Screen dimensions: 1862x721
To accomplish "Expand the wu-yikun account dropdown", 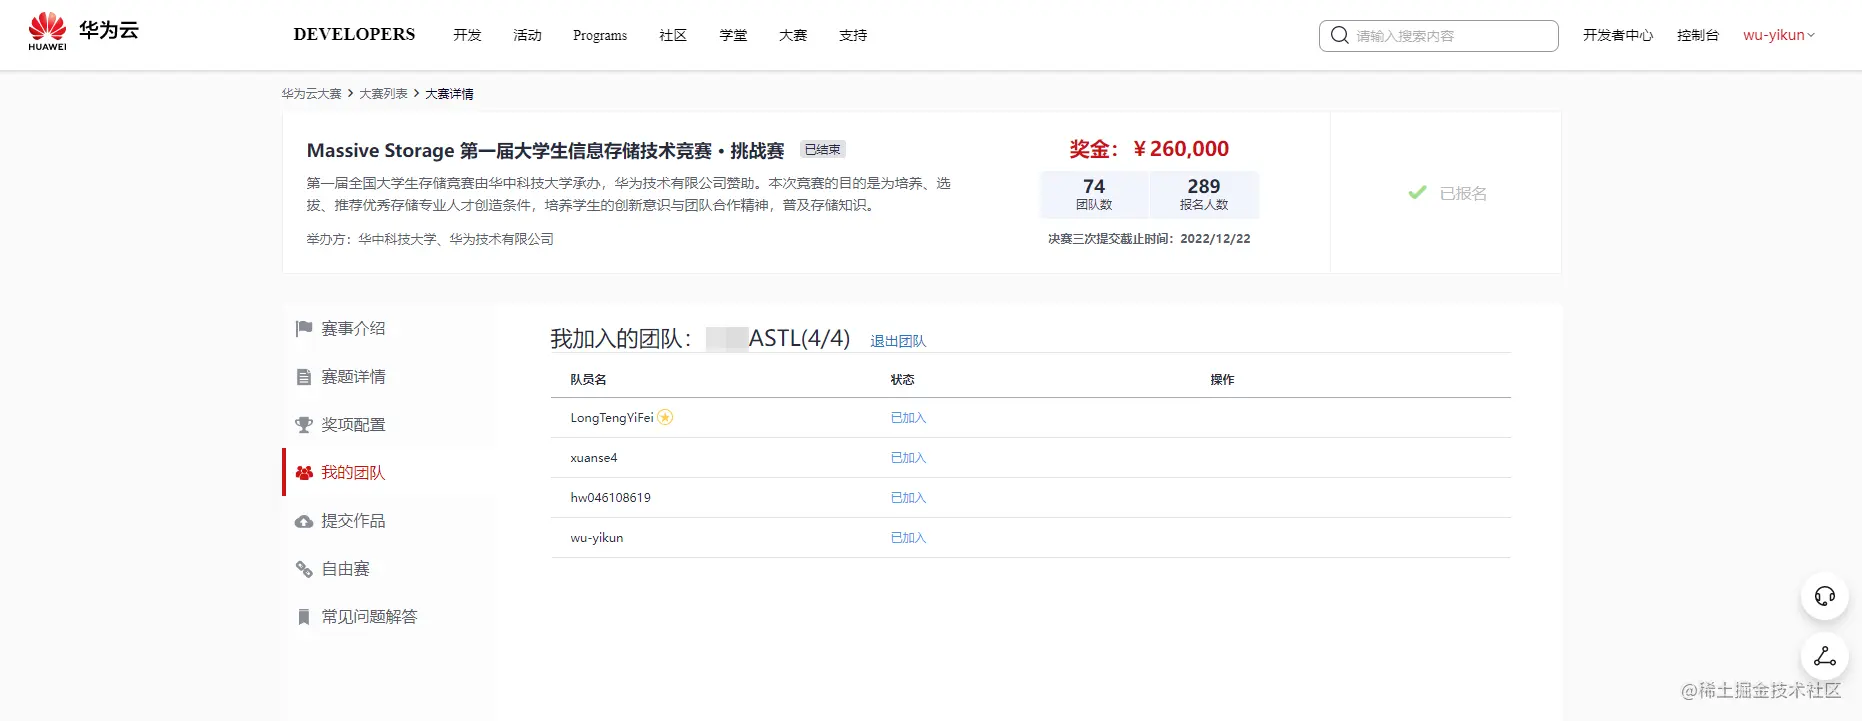I will tap(1779, 35).
